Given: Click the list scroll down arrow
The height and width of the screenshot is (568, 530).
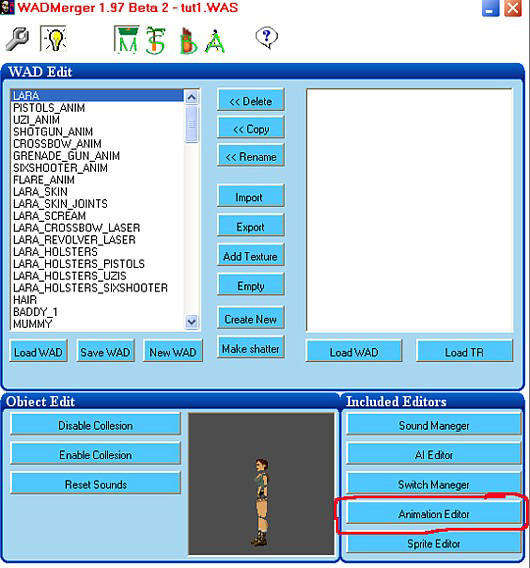Looking at the screenshot, I should [191, 321].
